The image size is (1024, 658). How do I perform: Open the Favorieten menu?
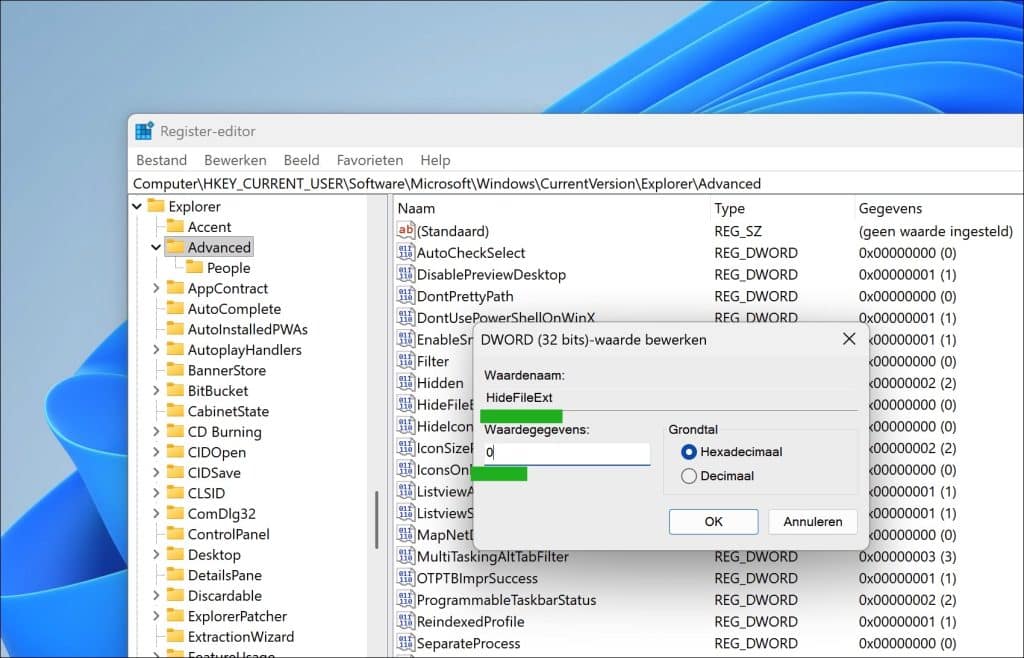point(370,160)
